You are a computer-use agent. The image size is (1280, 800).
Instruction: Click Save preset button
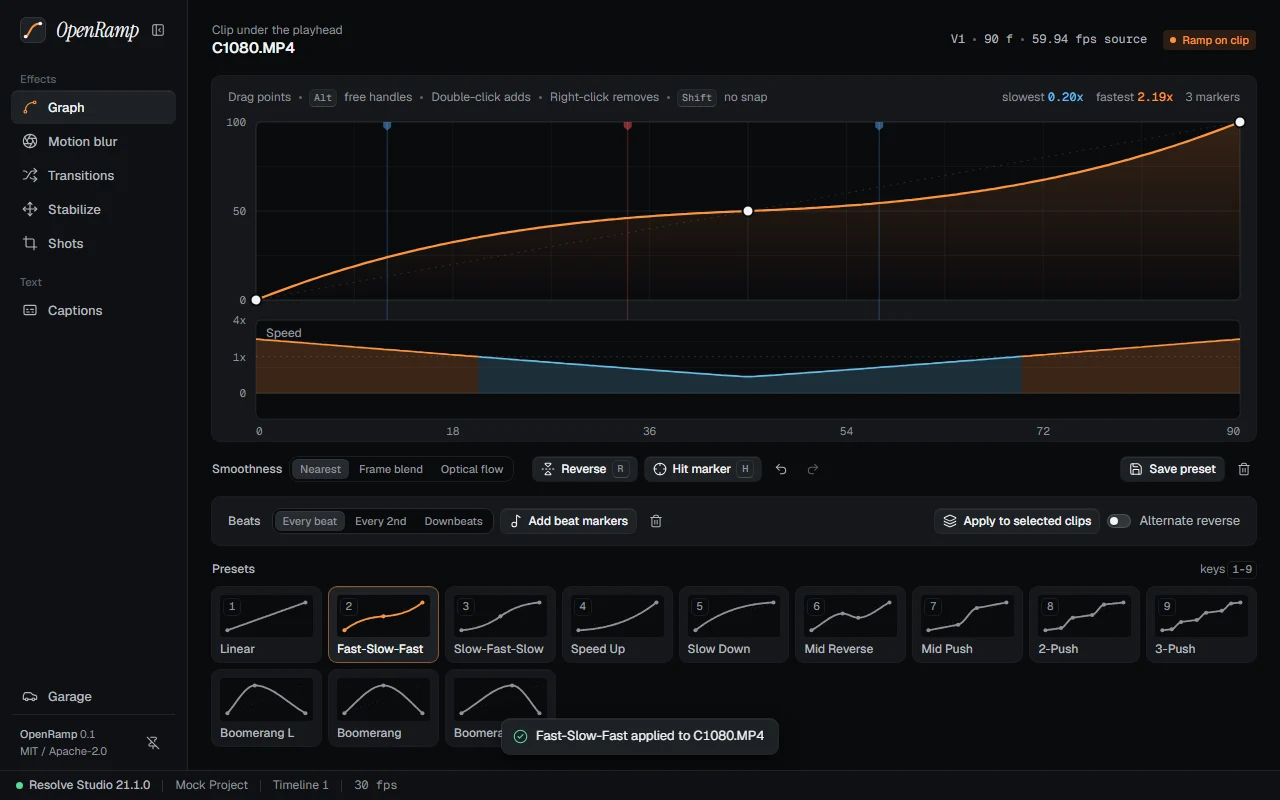pyautogui.click(x=1173, y=469)
